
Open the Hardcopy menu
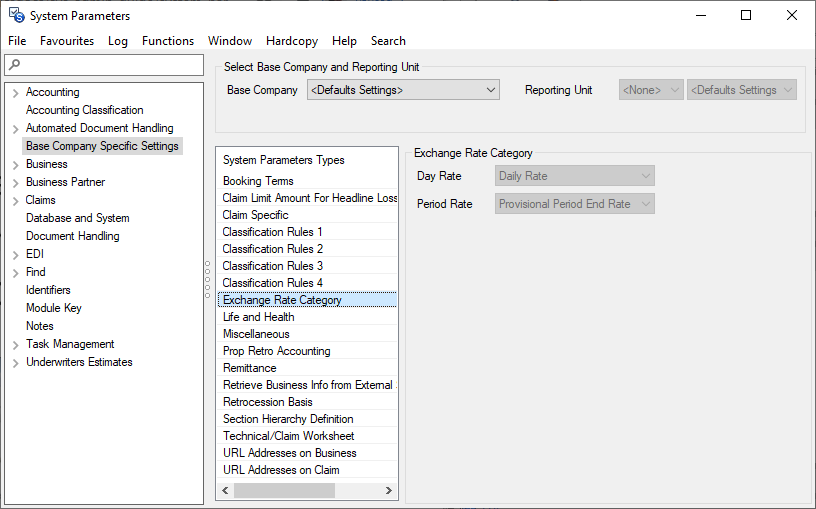pos(292,41)
